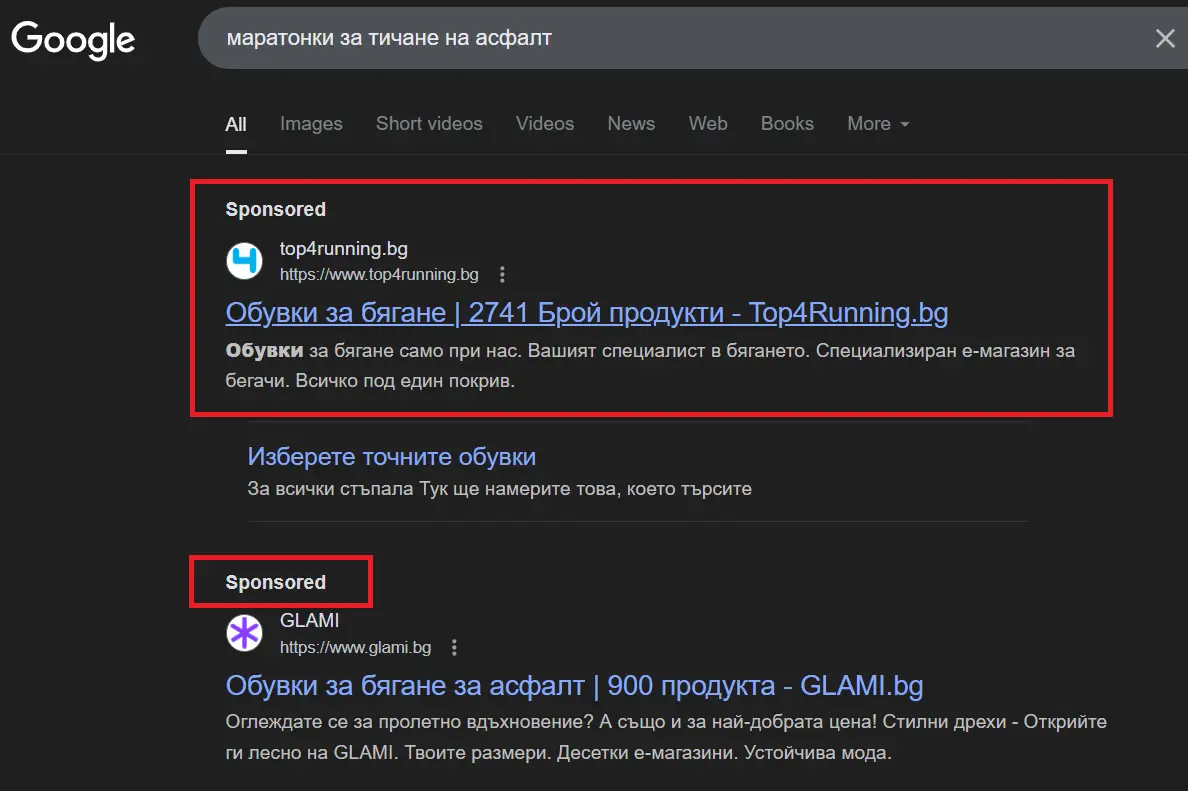
Task: Open 'Изберете точните обувки' sitelink
Action: (x=392, y=456)
